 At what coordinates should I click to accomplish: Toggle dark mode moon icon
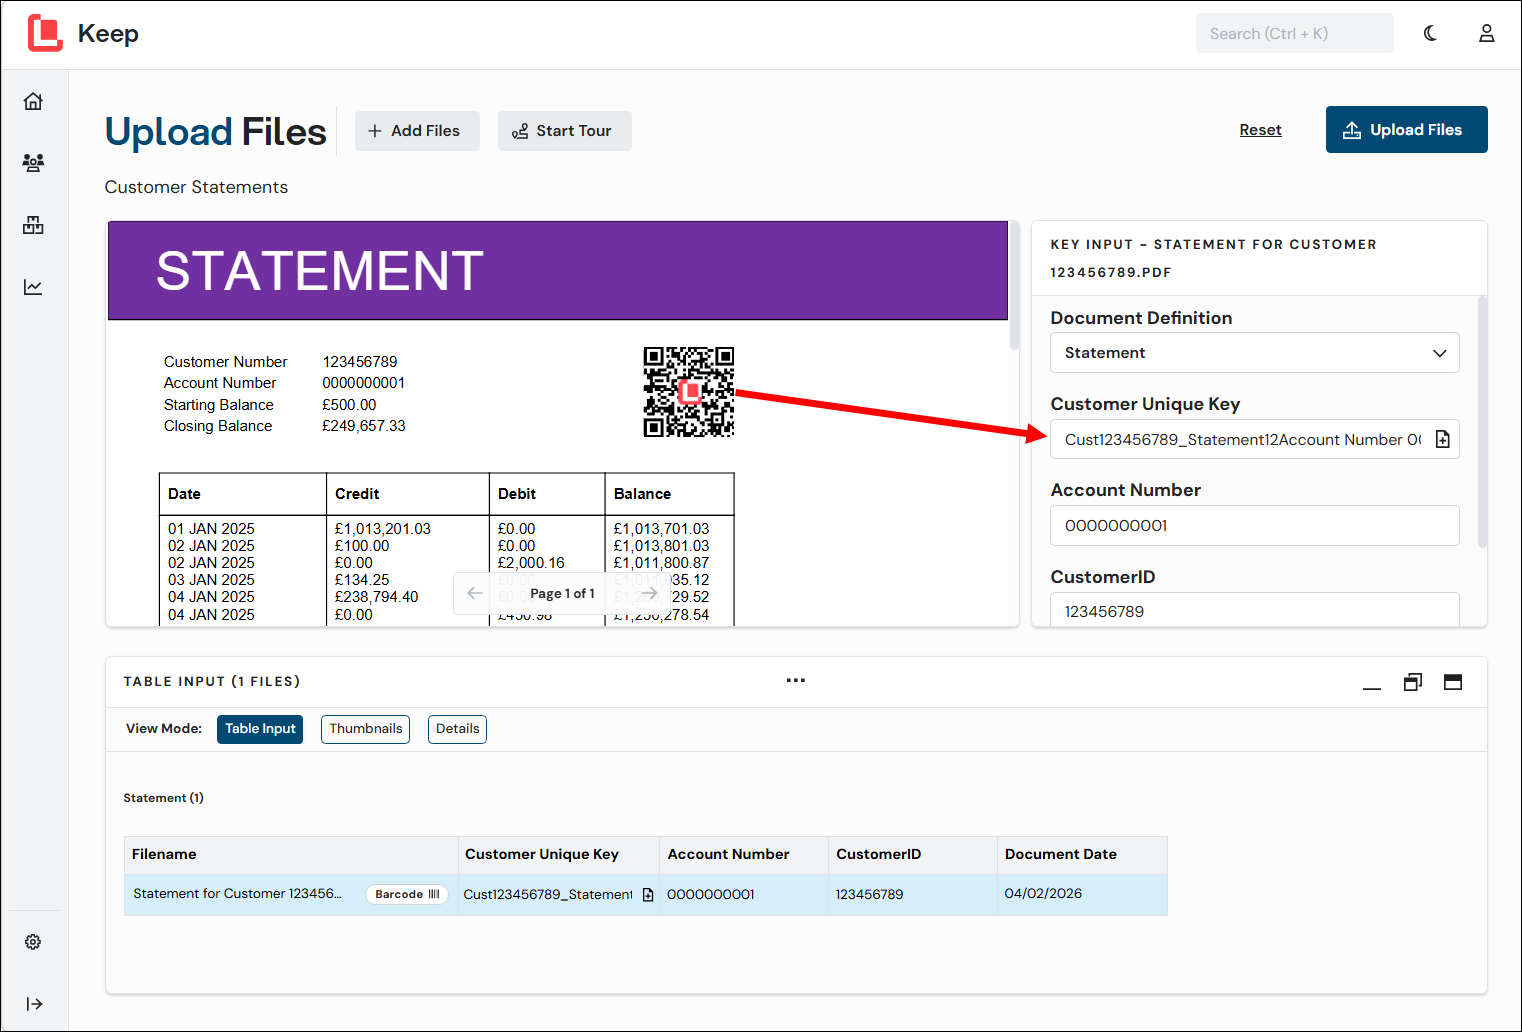coord(1431,33)
